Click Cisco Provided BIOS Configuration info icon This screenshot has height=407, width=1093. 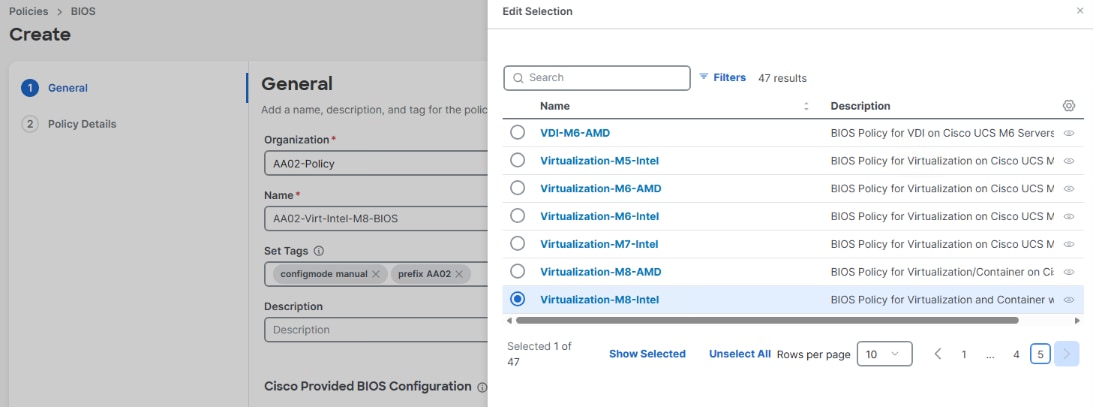point(482,387)
